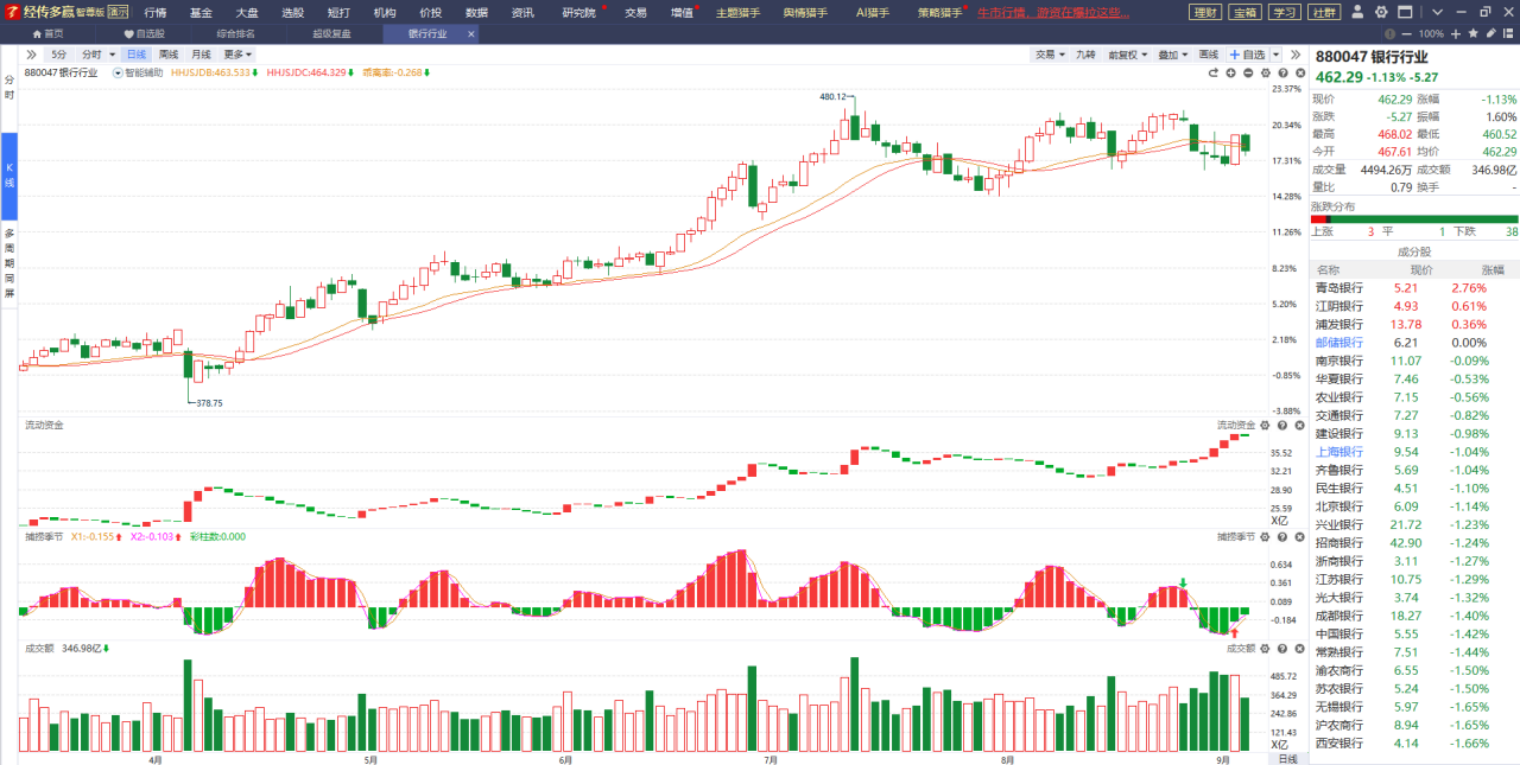This screenshot has height=766, width=1520.
Task: Click the 九转 button
Action: 1086,54
